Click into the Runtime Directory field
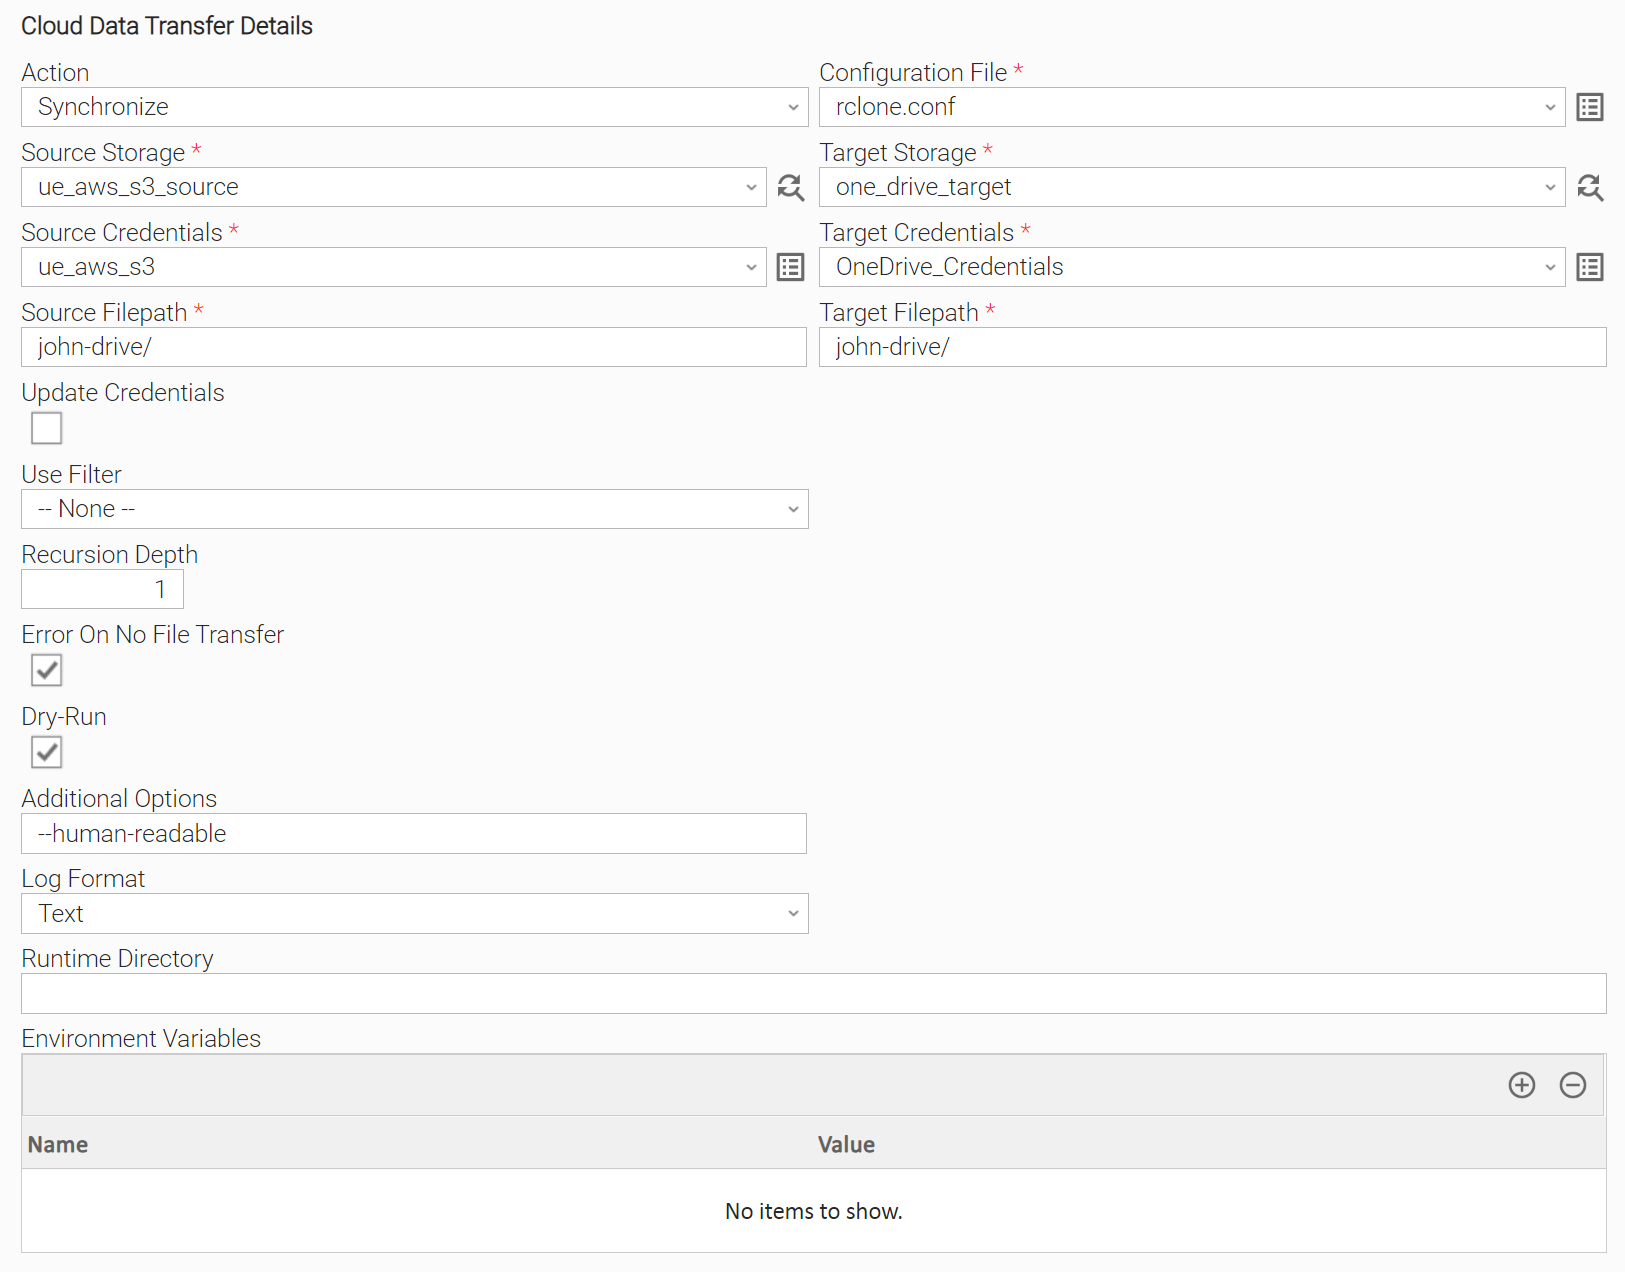This screenshot has height=1272, width=1625. point(813,993)
